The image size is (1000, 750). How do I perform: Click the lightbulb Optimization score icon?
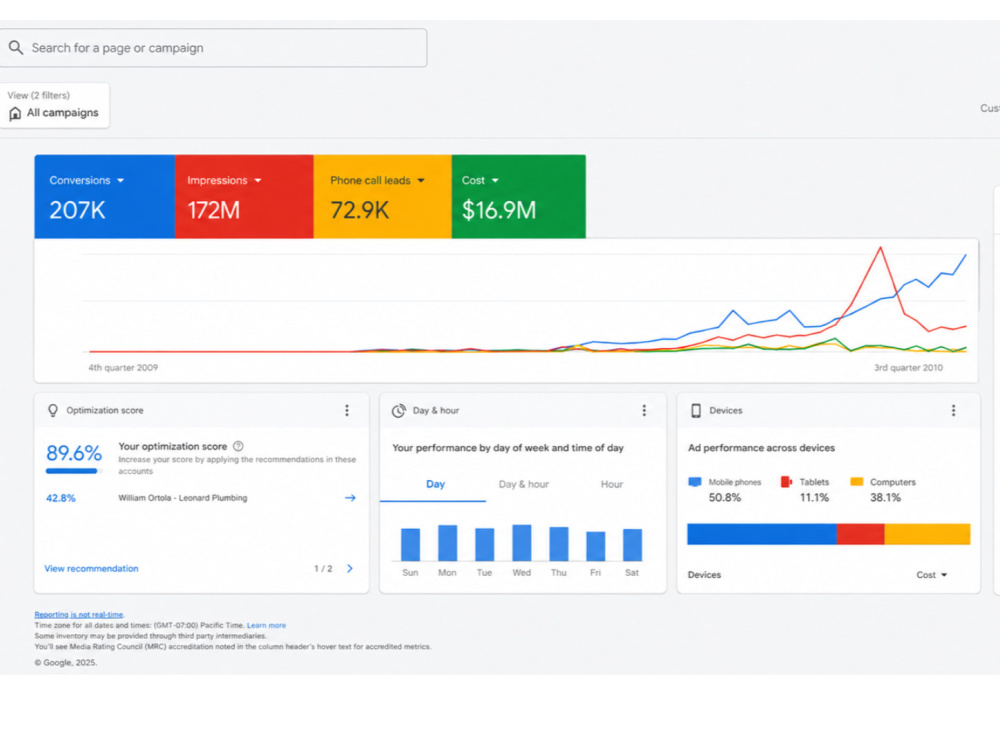point(53,410)
